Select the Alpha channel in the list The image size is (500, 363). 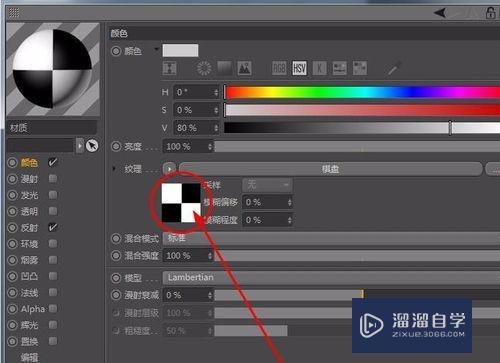(x=33, y=309)
